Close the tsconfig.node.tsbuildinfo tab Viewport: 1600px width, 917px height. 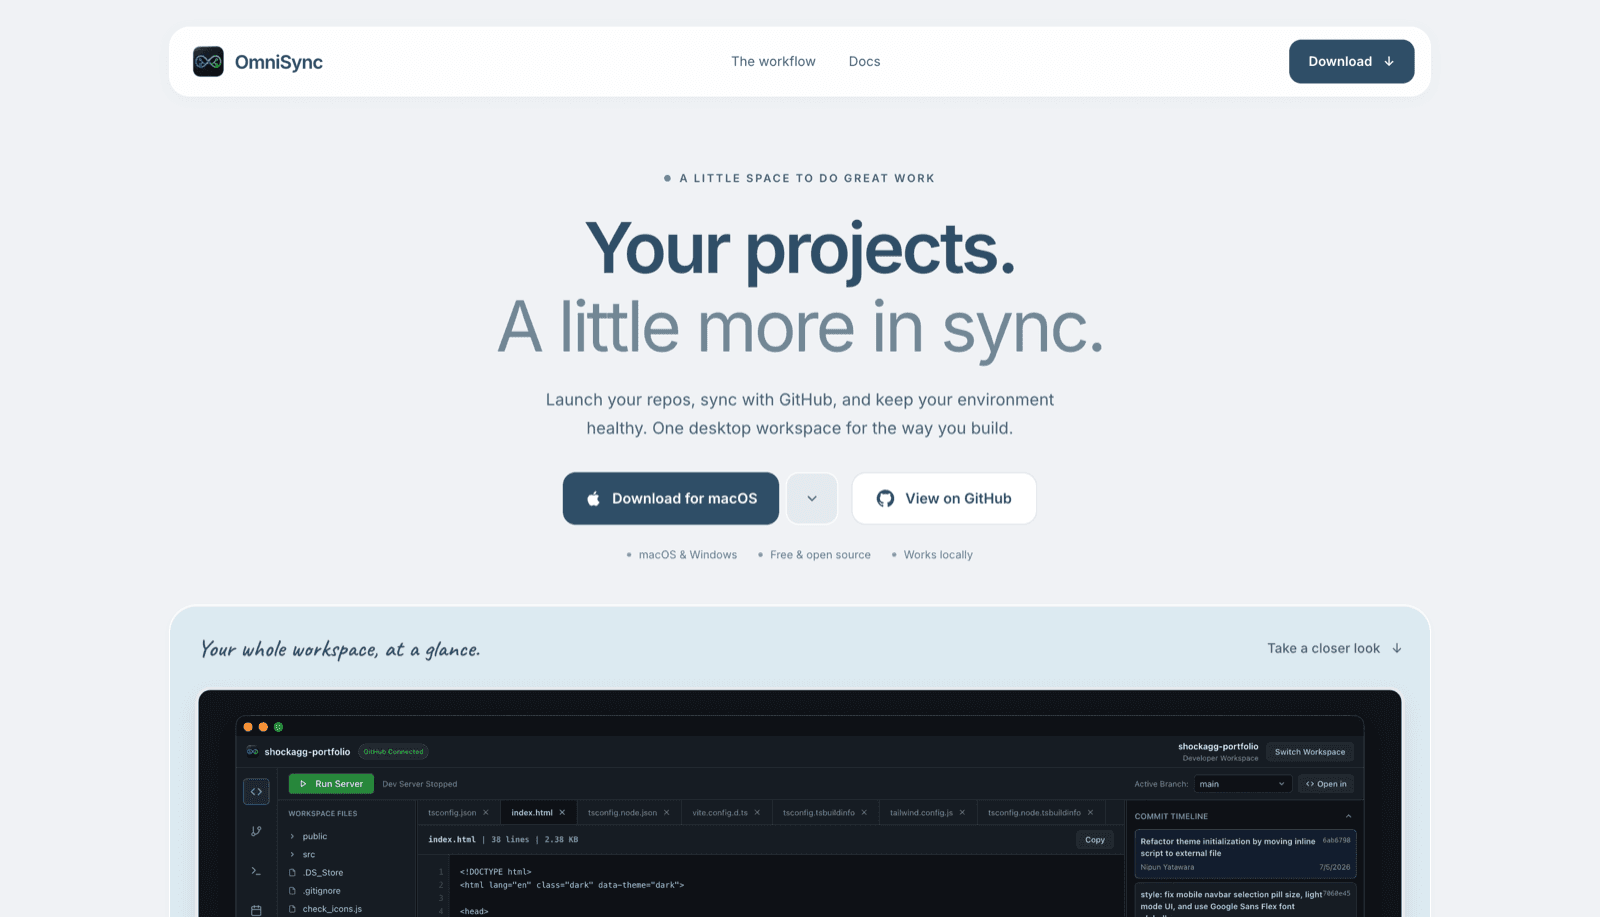(1090, 813)
